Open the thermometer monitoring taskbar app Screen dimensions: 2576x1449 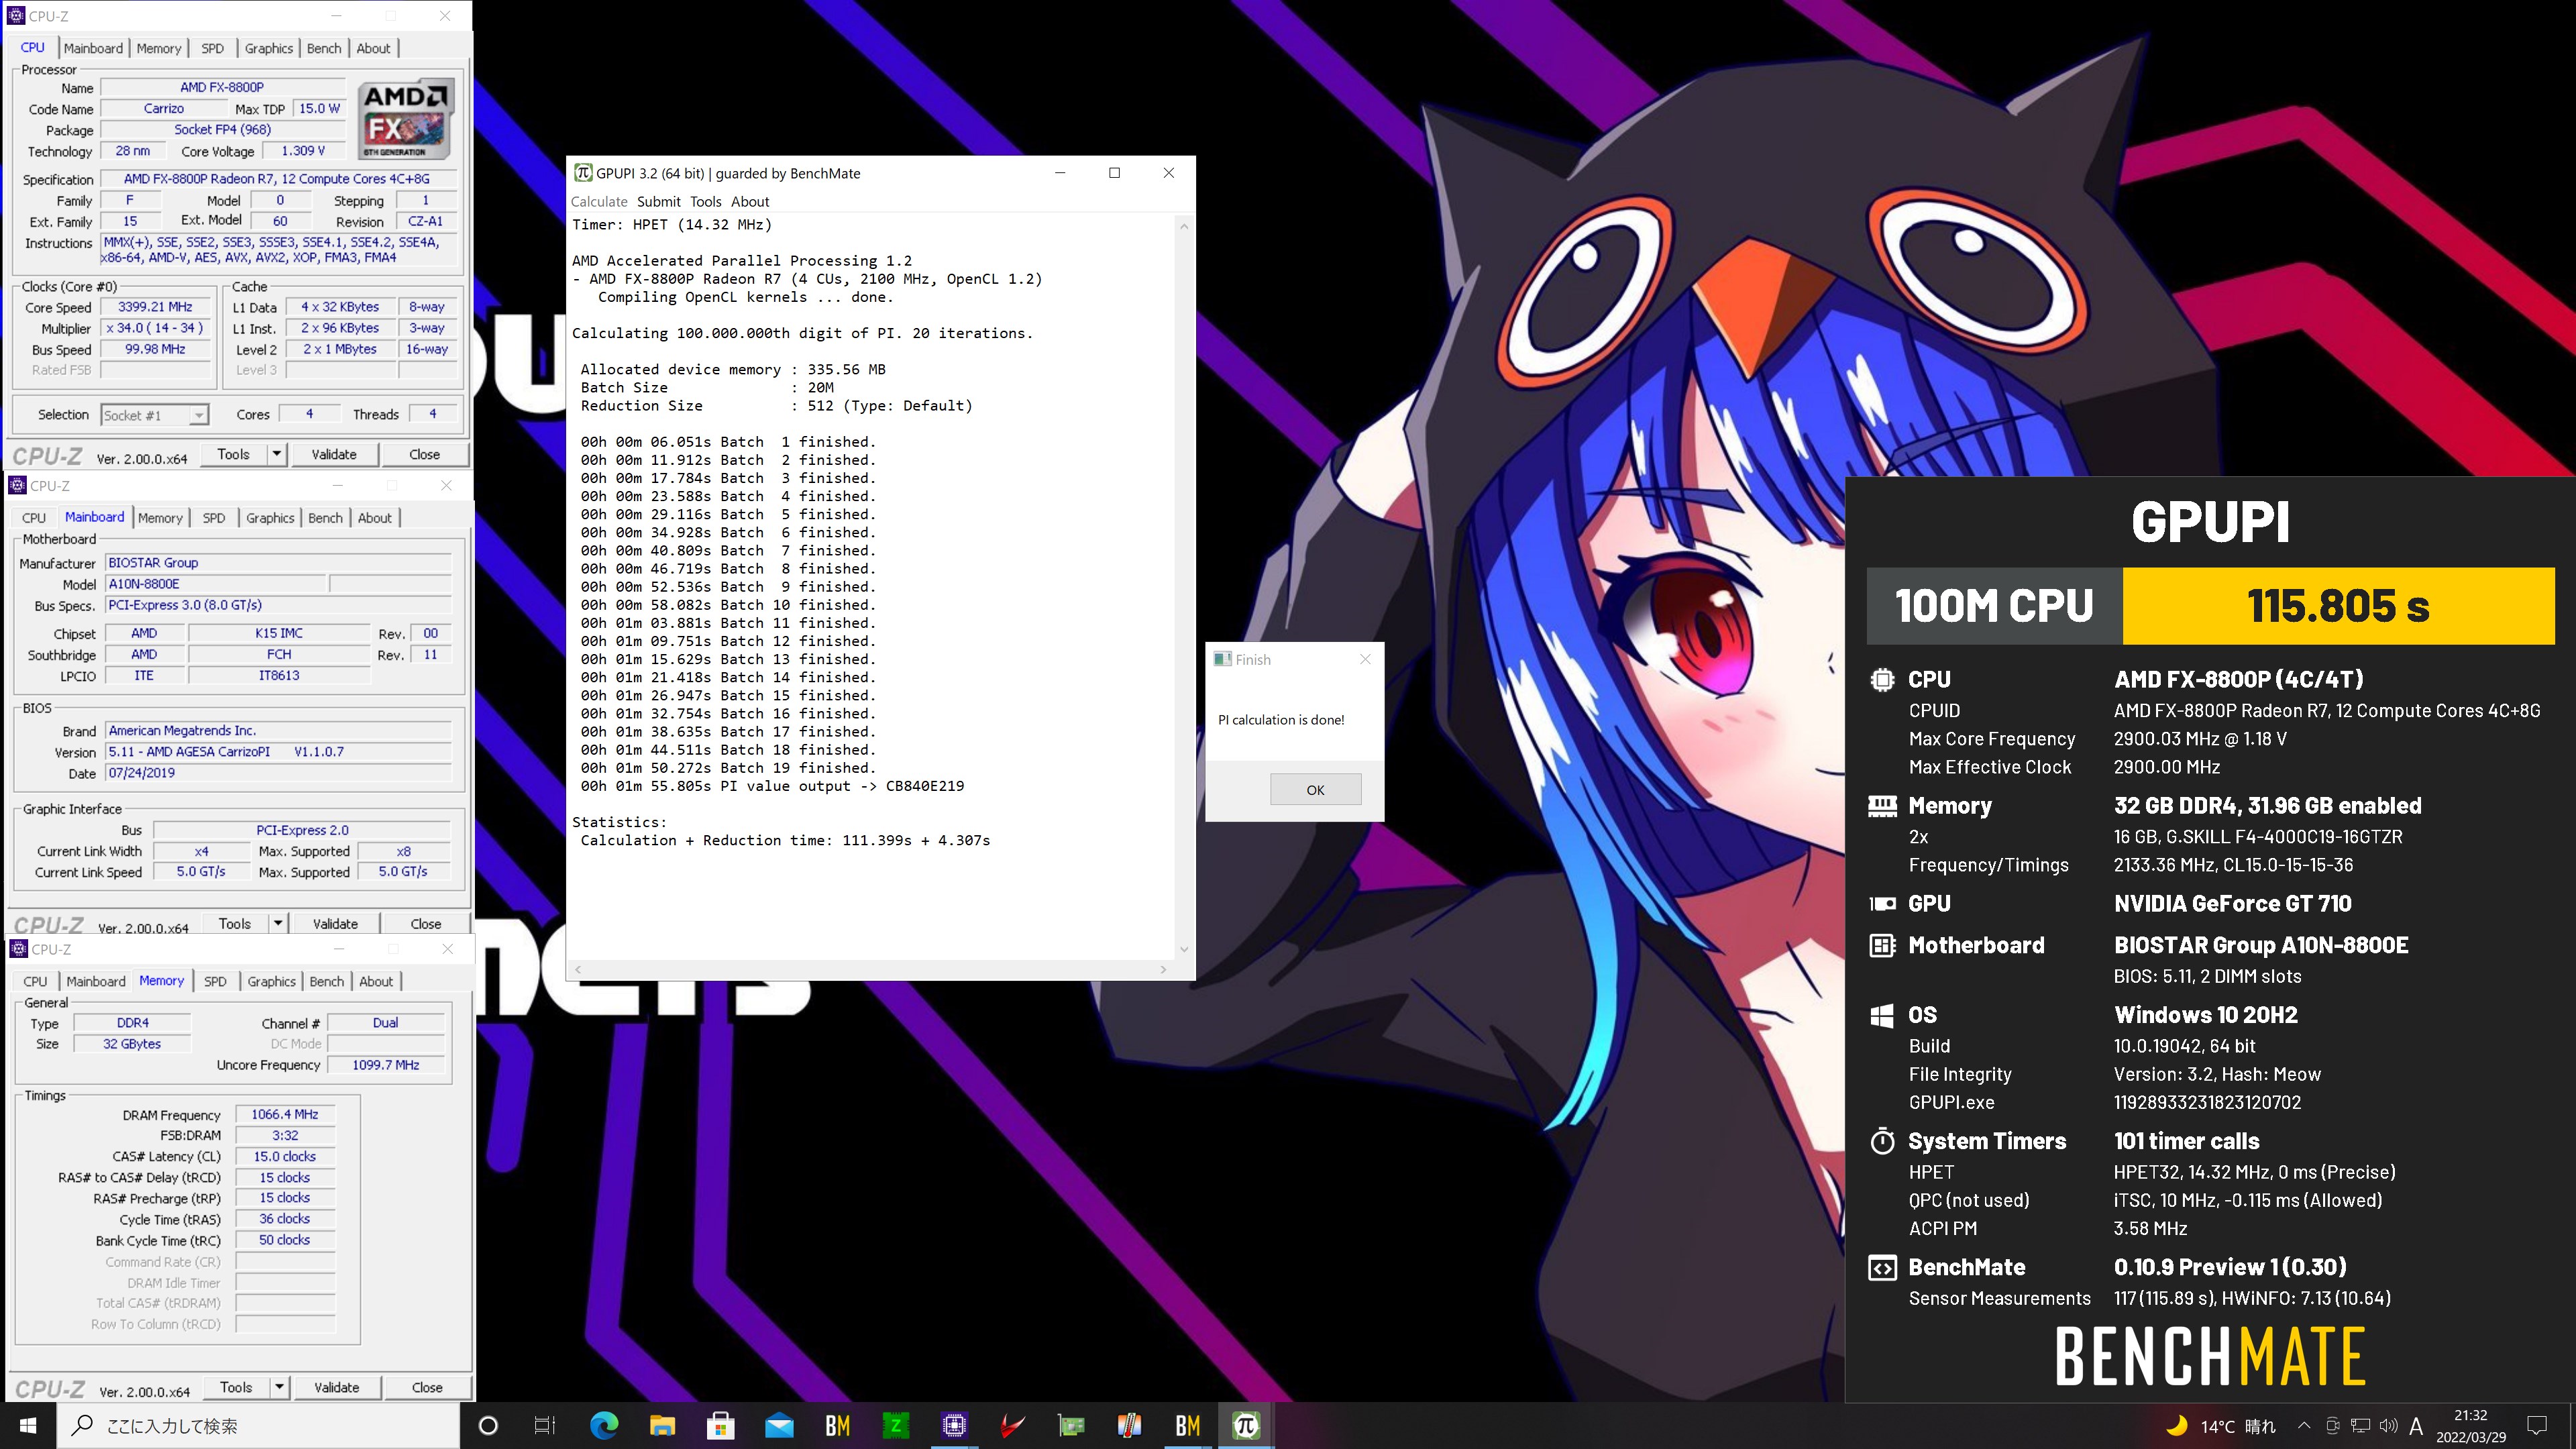point(1129,1426)
